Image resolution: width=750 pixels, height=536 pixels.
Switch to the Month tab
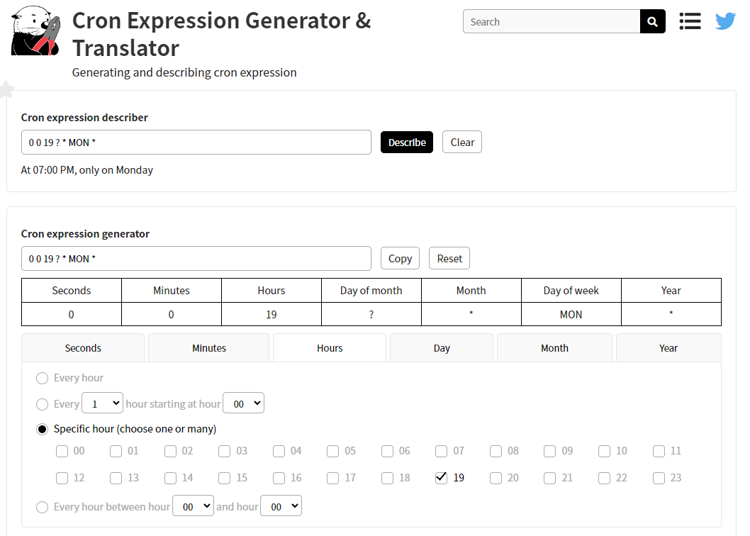point(555,348)
